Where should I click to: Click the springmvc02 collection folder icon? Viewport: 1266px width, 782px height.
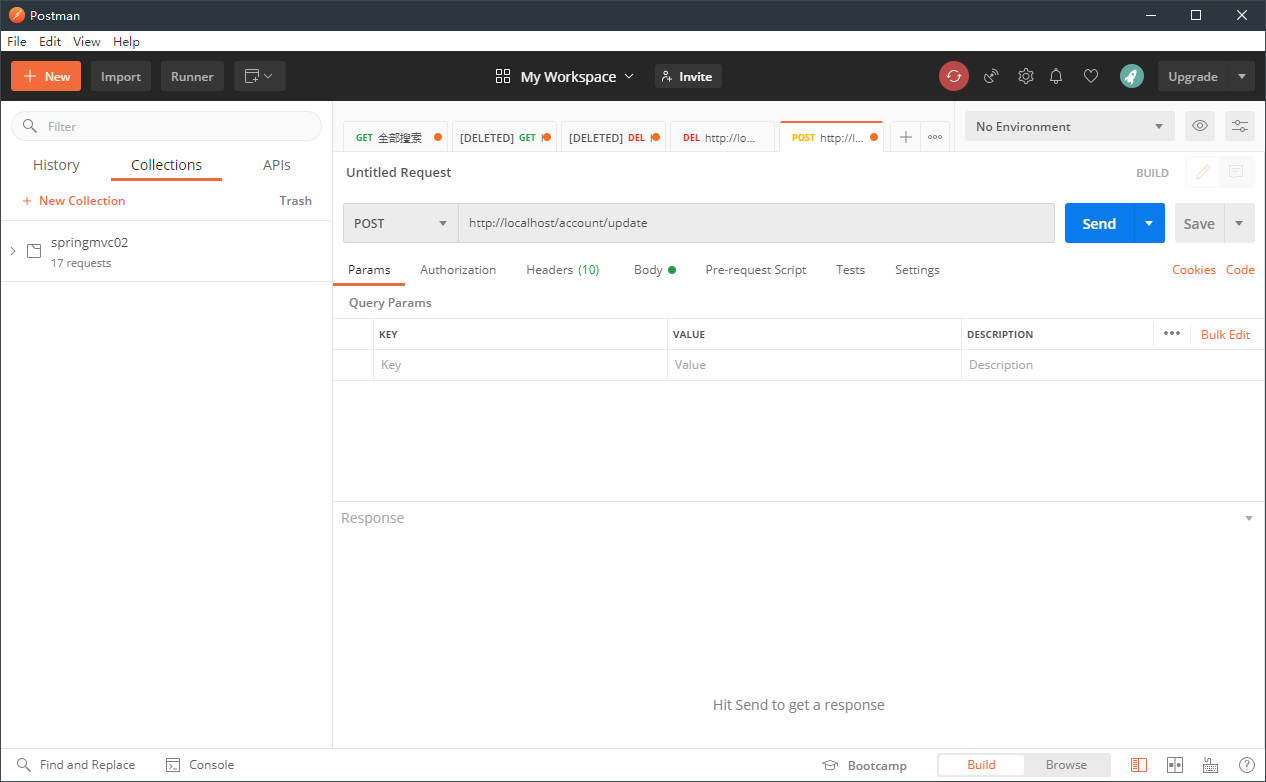click(x=34, y=251)
